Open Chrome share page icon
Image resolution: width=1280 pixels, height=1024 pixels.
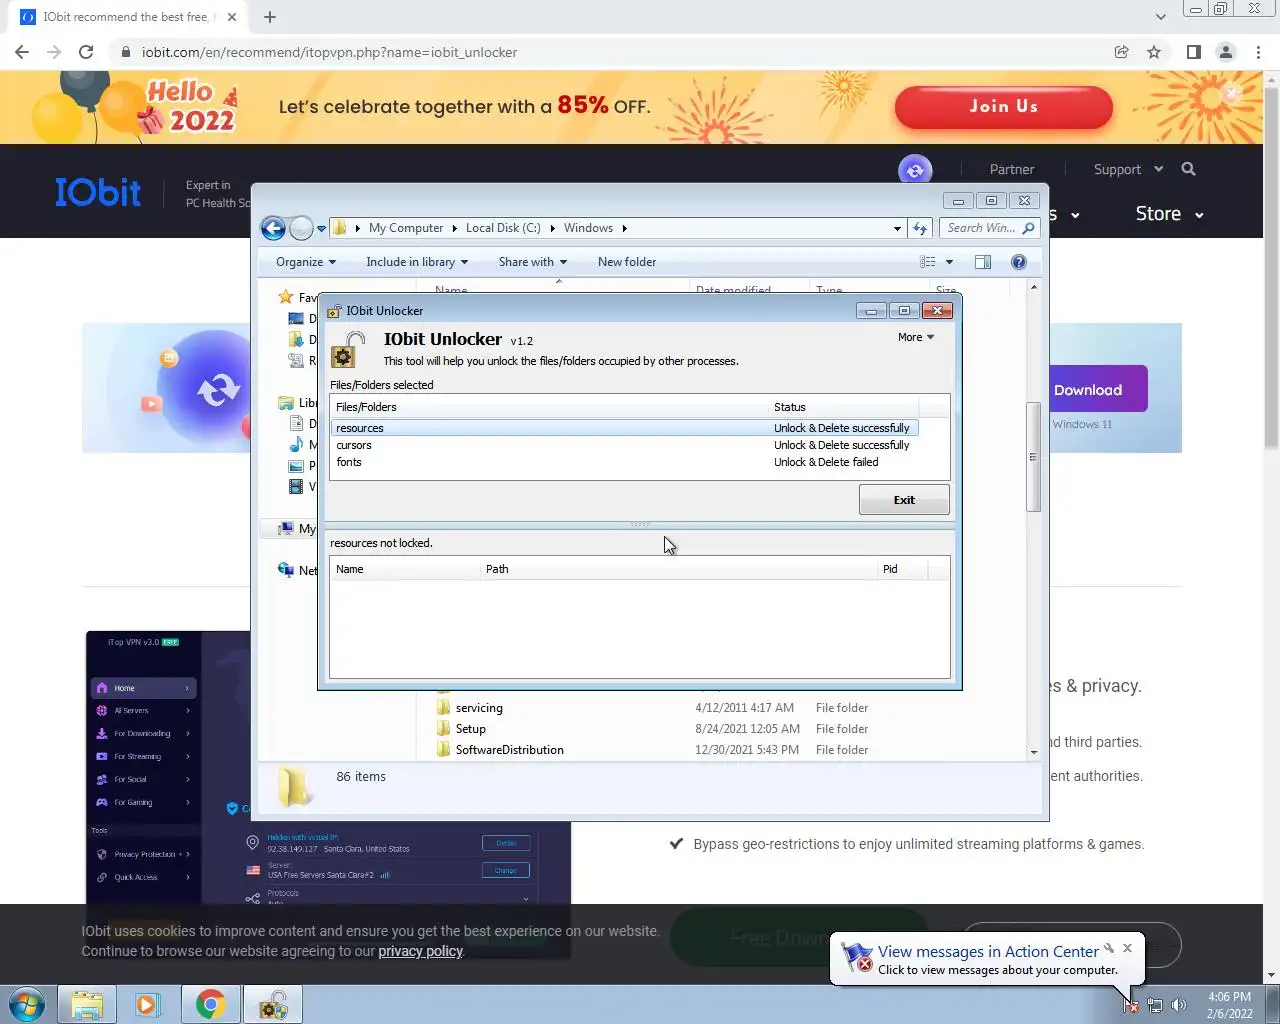[1122, 52]
